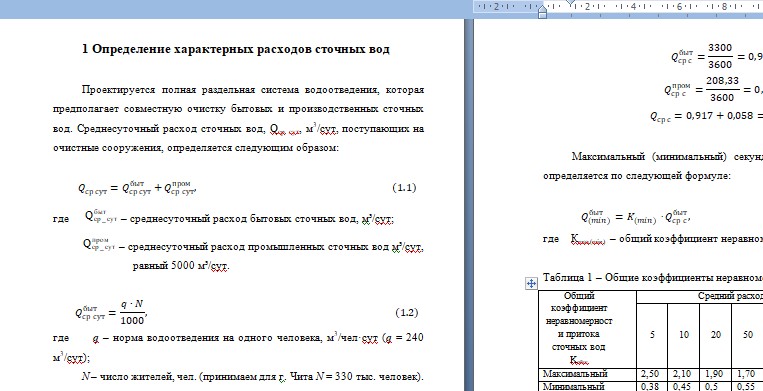Click table cell "0,45"

click(684, 386)
